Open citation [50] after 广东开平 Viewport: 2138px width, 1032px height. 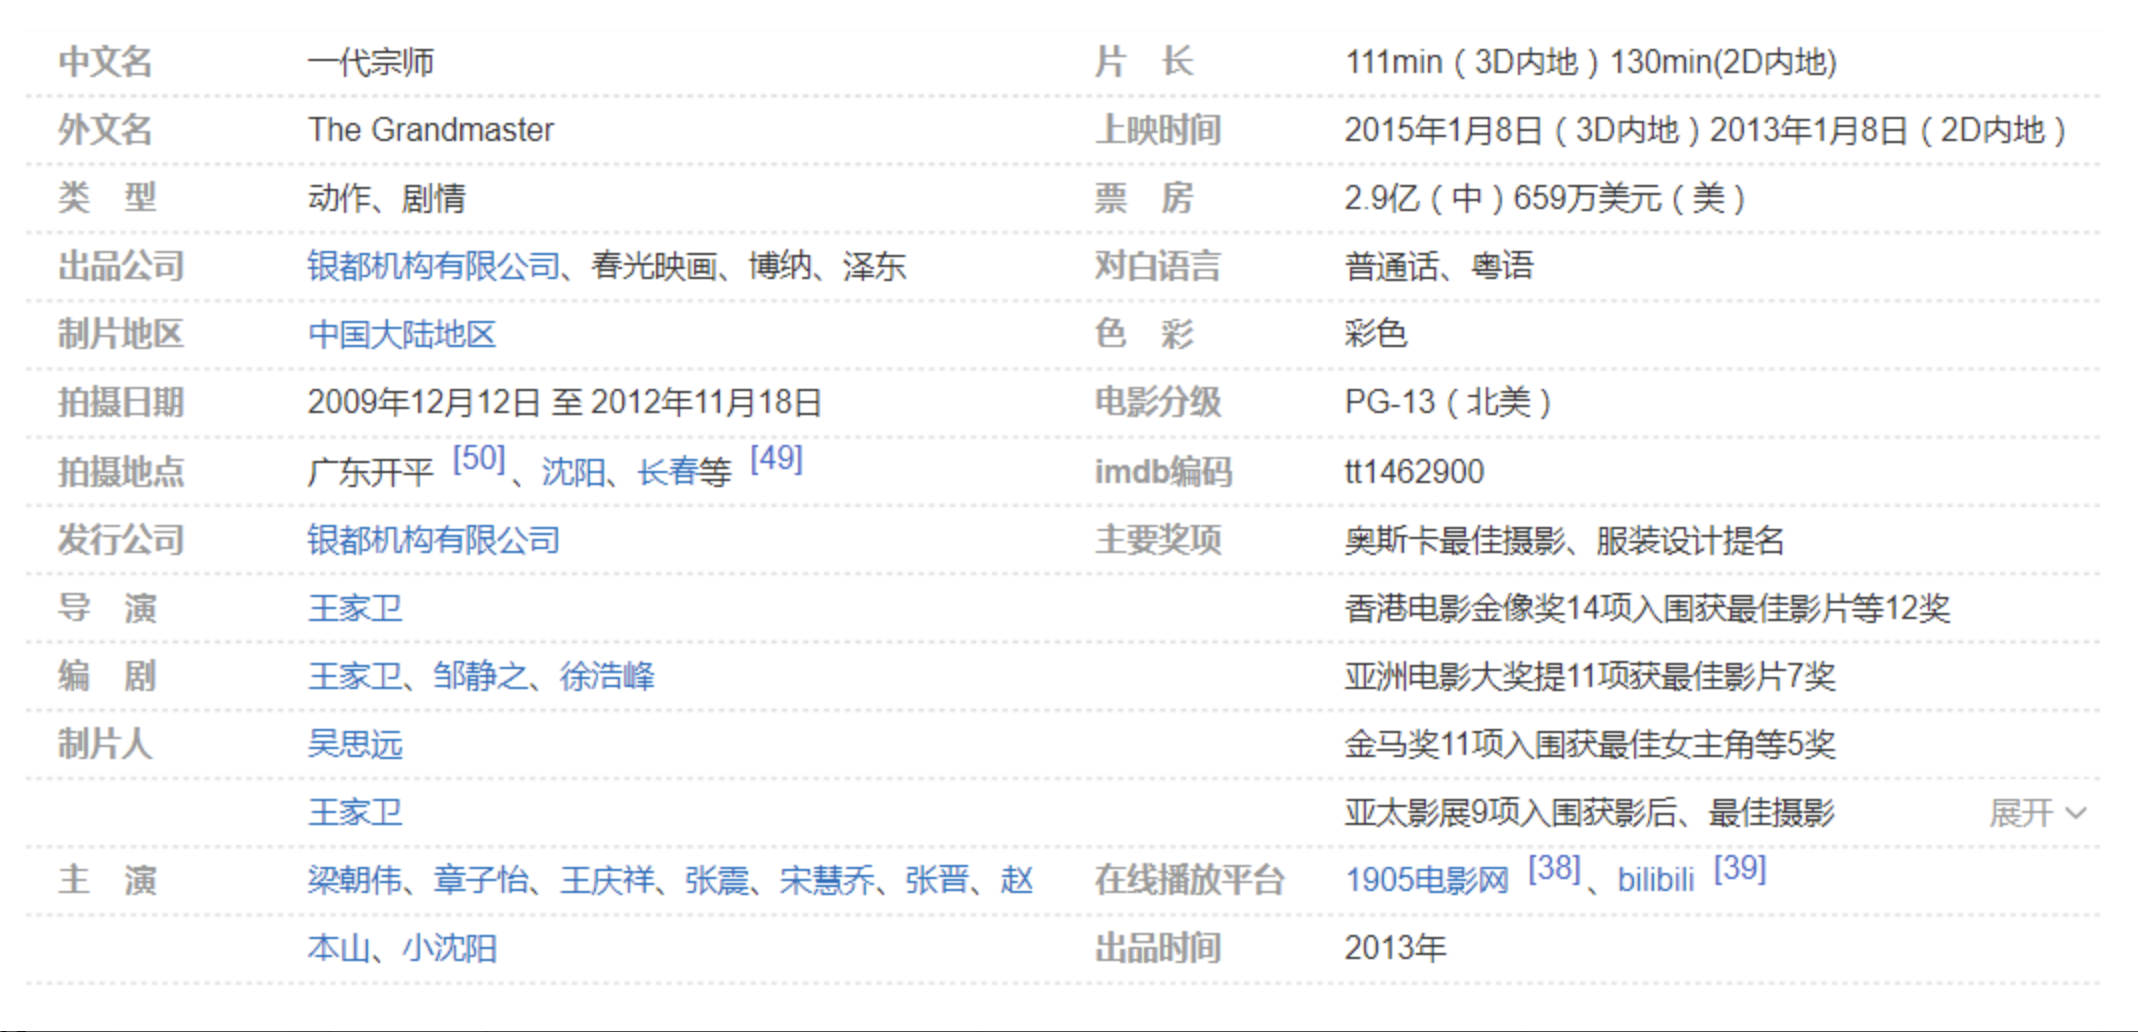coord(478,459)
